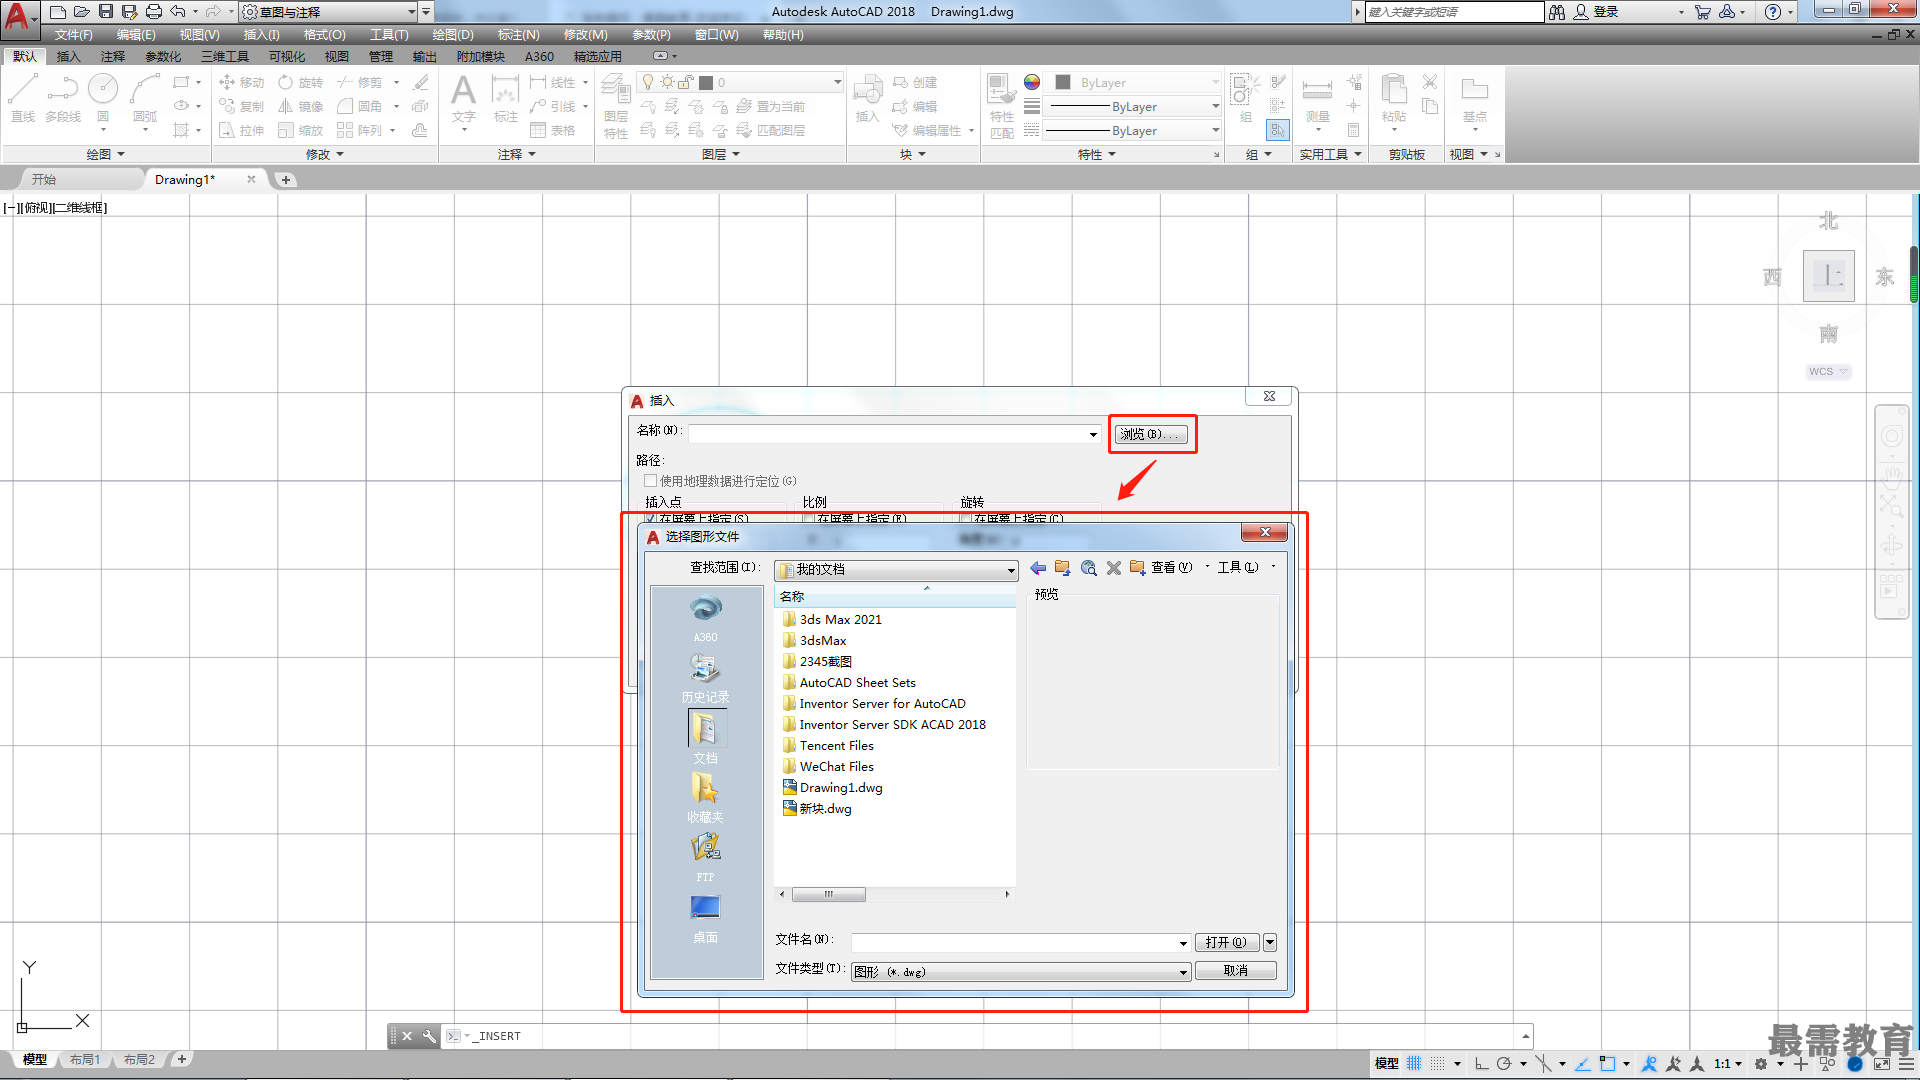This screenshot has width=1920, height=1080.
Task: Expand the Name (名称) combo box in Insert dialog
Action: pyautogui.click(x=1093, y=434)
